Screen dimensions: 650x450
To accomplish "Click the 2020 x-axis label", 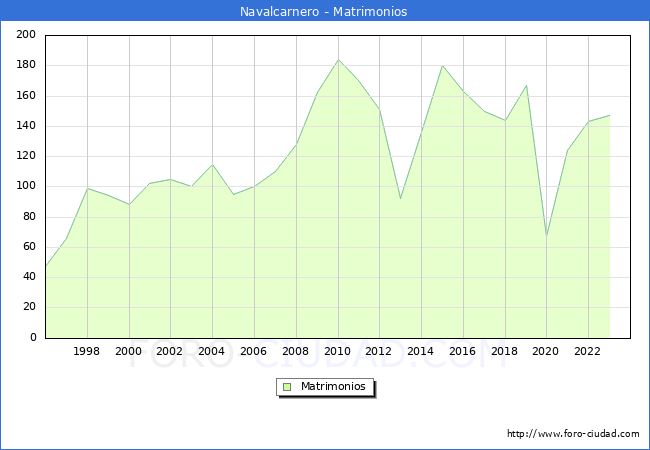I will pyautogui.click(x=545, y=351).
